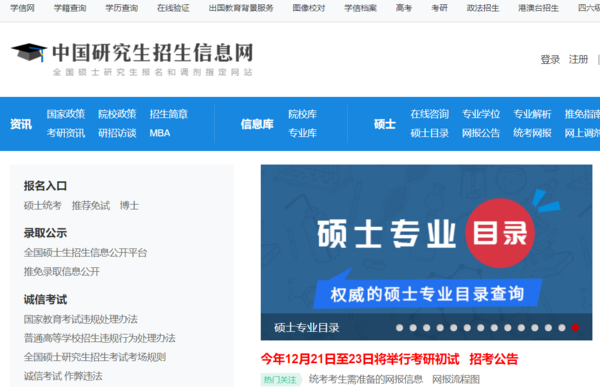
Task: Go to 国家政策 in blue nav
Action: [66, 114]
